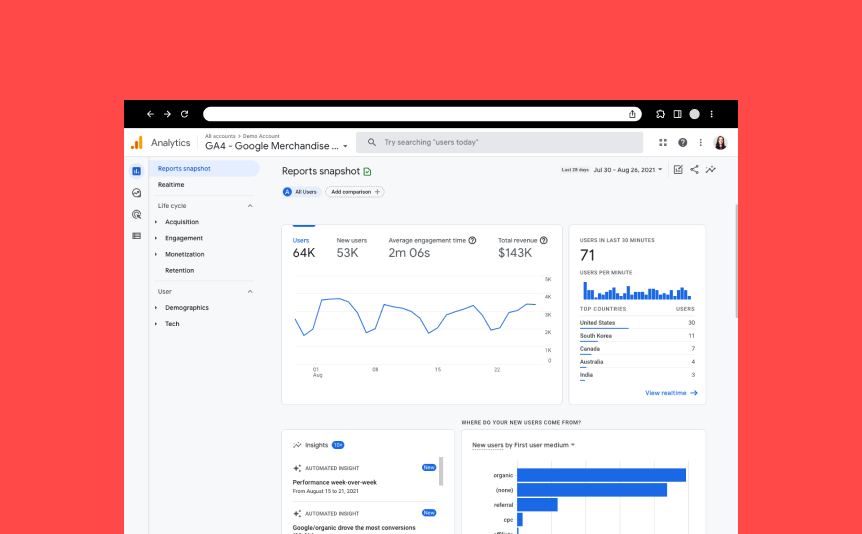The width and height of the screenshot is (862, 534).
Task: Open the browser profile circle
Action: tap(695, 114)
